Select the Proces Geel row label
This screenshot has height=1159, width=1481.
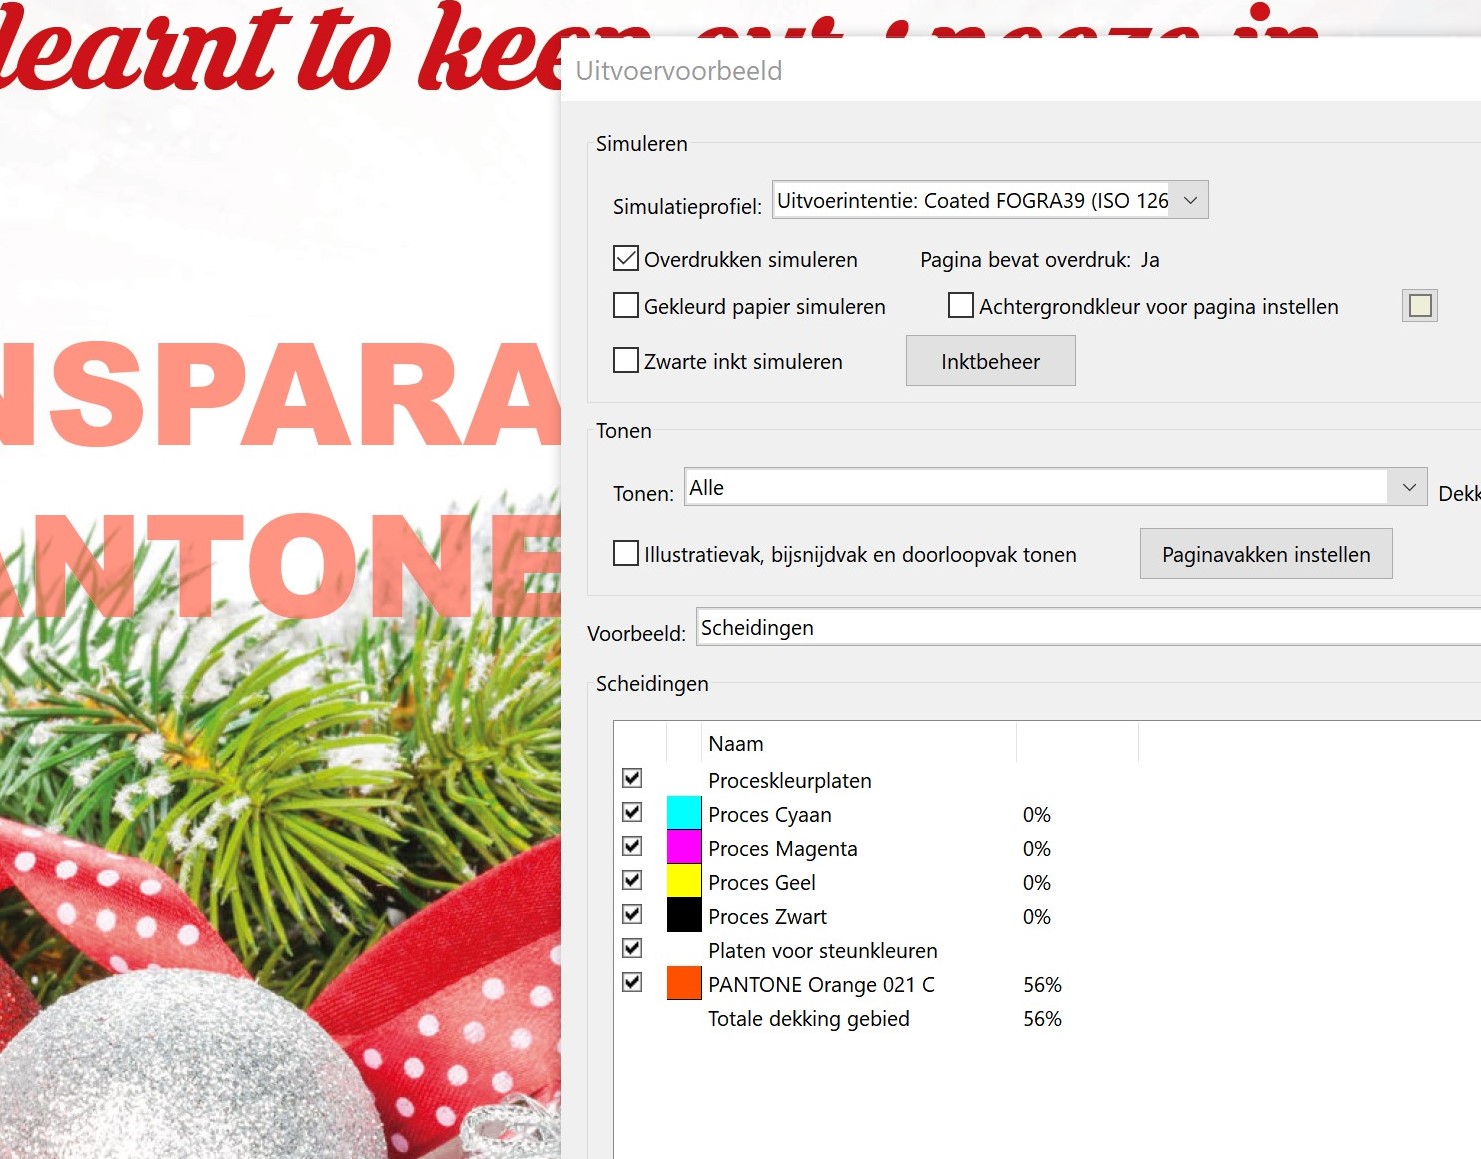762,883
